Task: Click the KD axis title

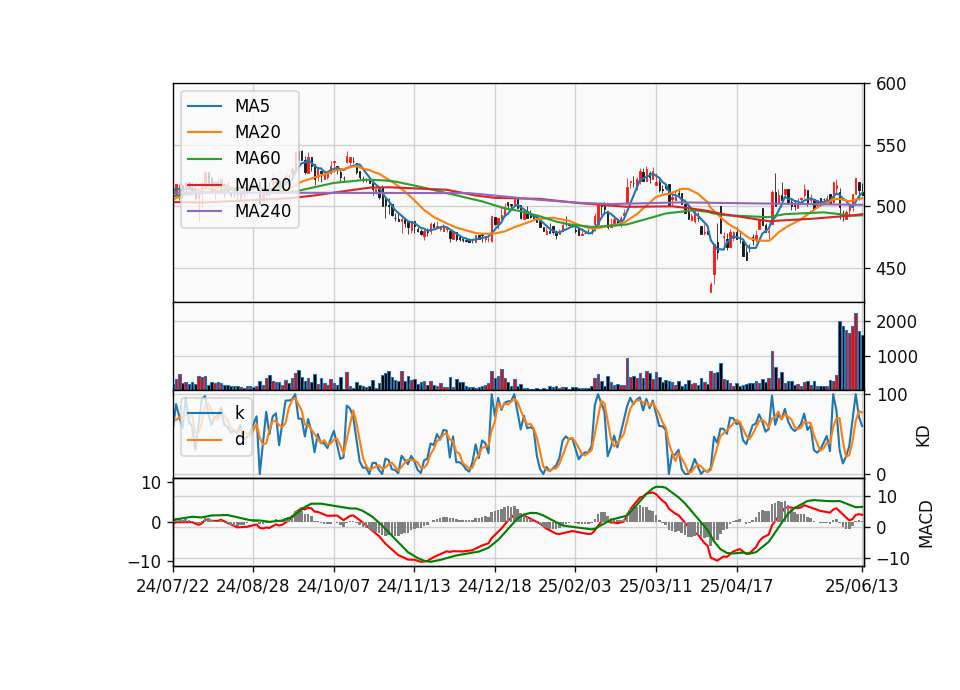Action: 923,436
